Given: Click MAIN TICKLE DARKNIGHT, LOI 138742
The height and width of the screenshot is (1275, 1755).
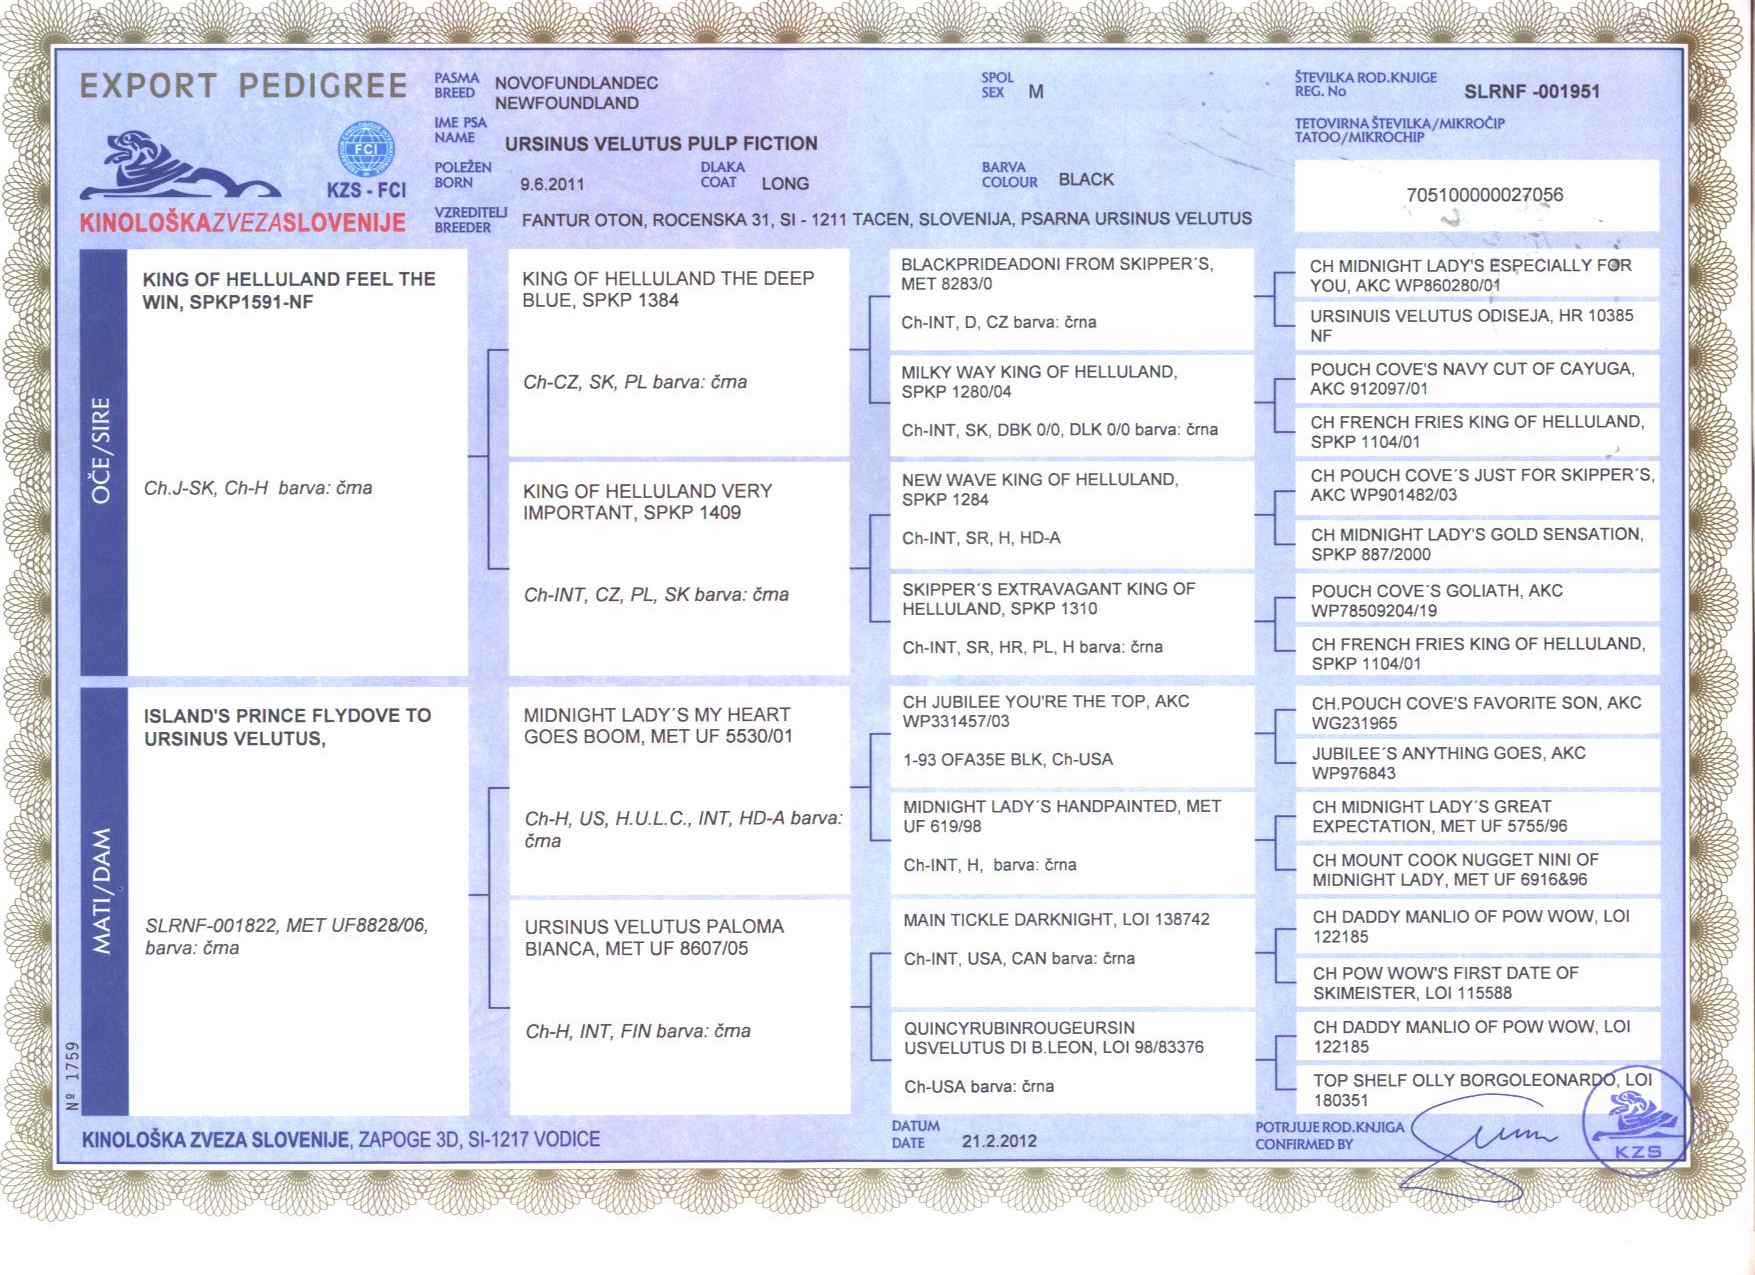Looking at the screenshot, I should click(x=1057, y=919).
